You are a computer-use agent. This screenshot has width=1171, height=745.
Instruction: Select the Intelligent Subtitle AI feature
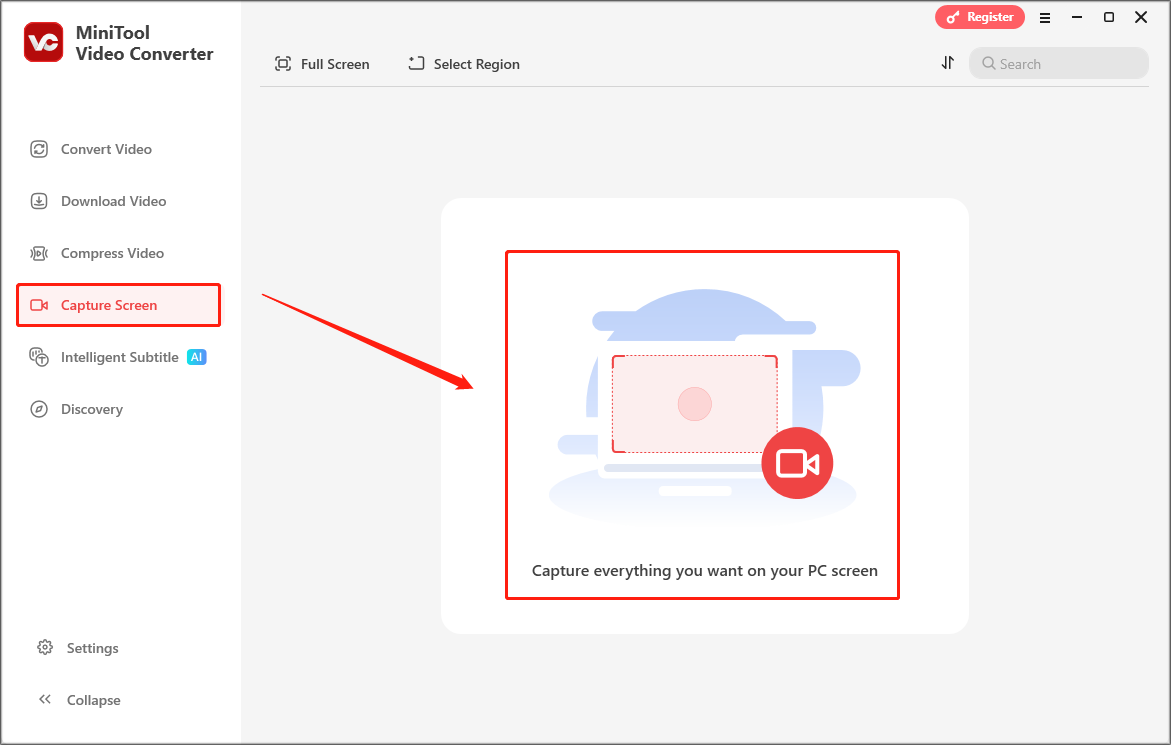(120, 357)
